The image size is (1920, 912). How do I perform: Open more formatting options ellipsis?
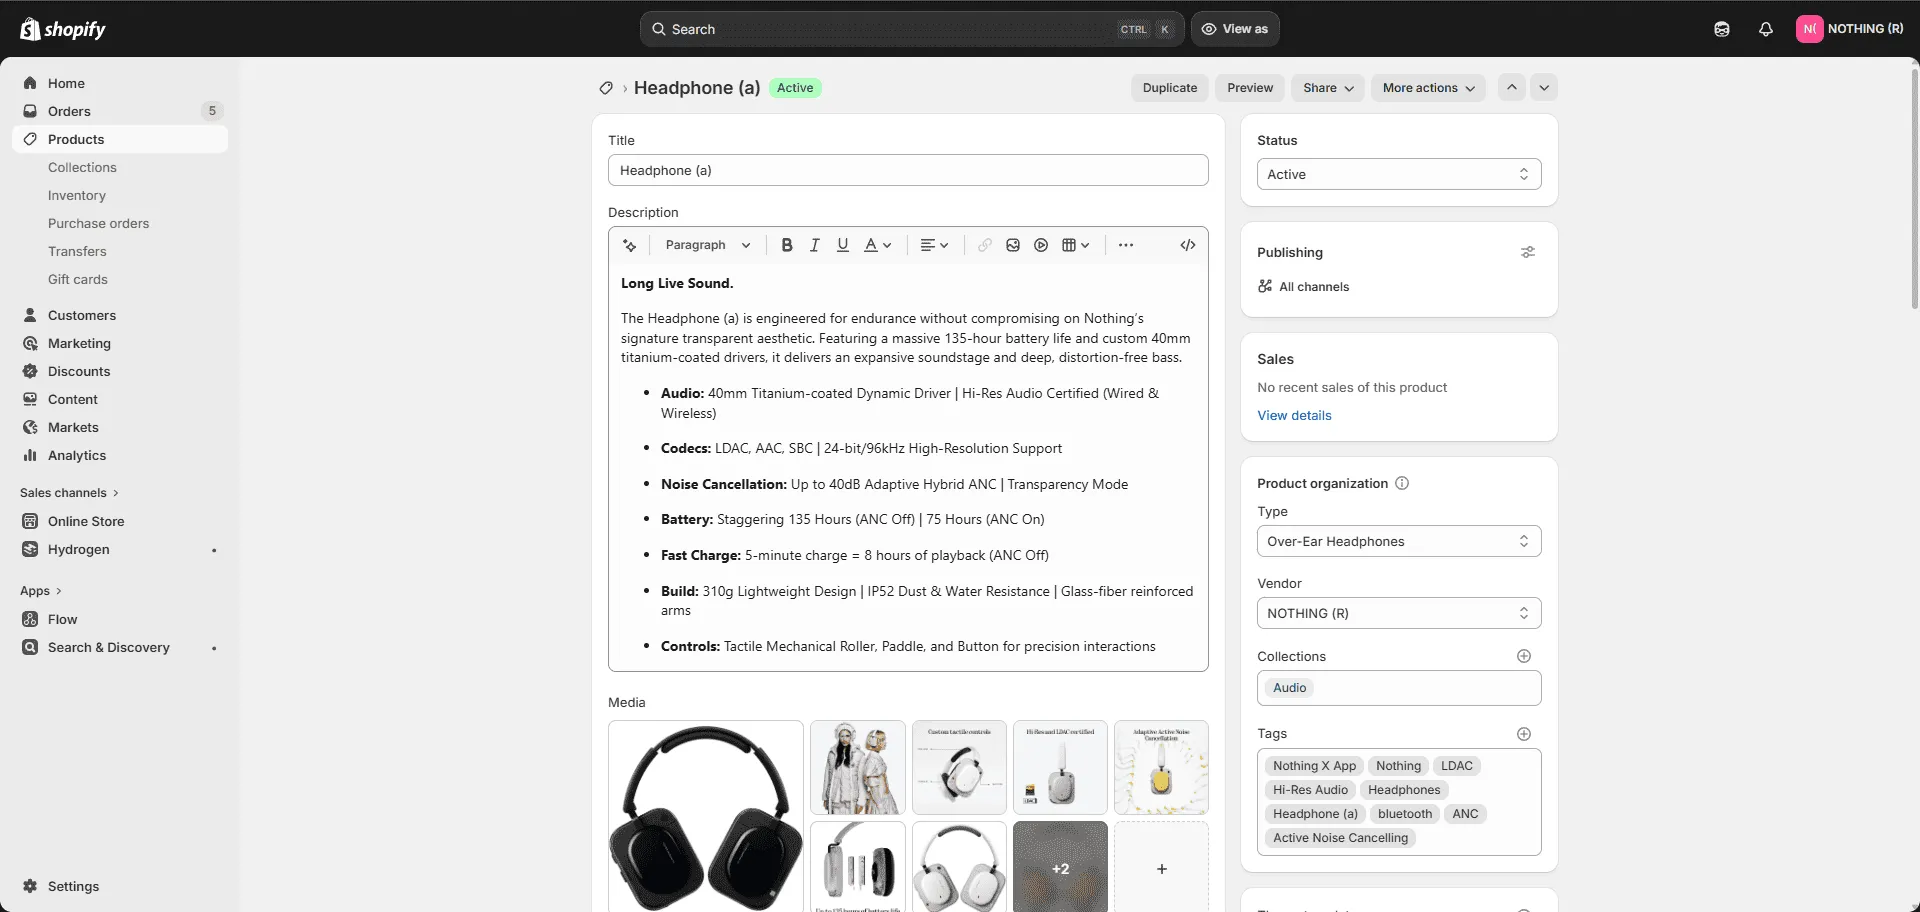[x=1126, y=245]
